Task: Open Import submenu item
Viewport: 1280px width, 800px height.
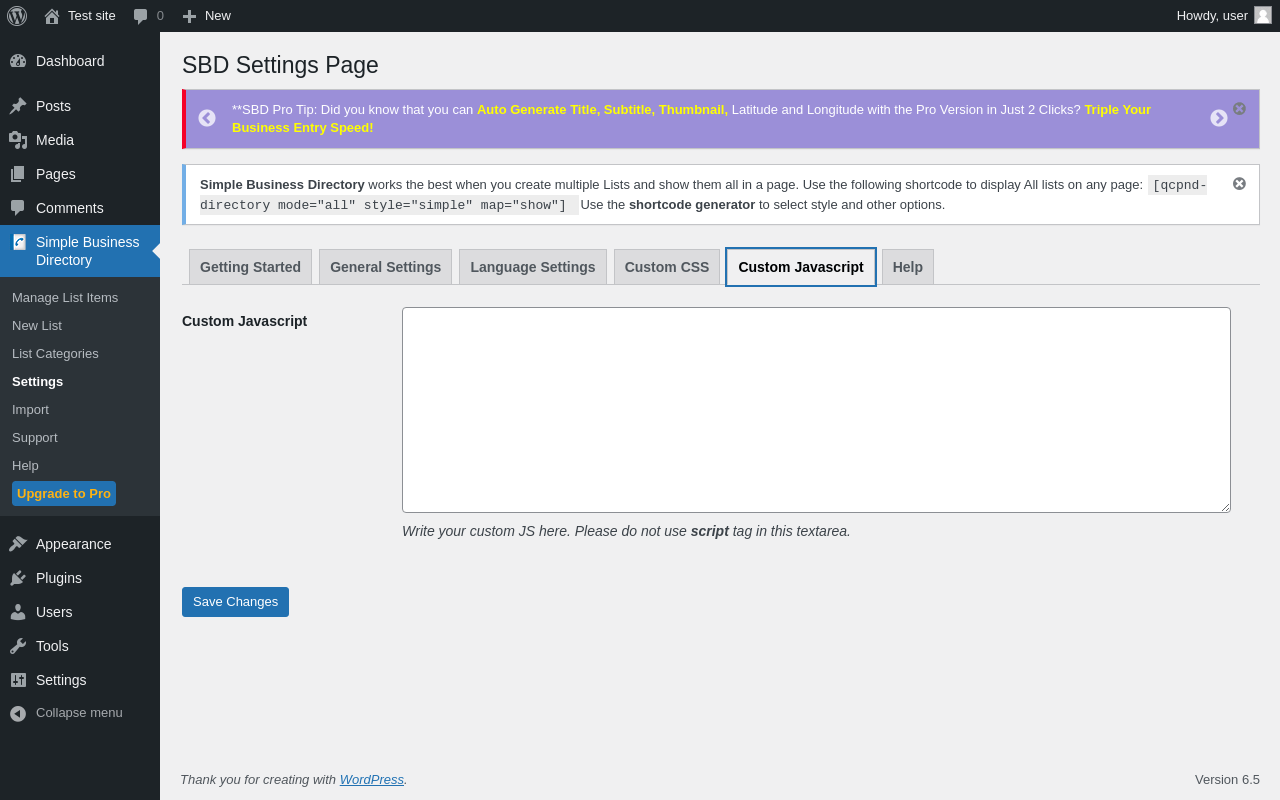Action: [x=30, y=409]
